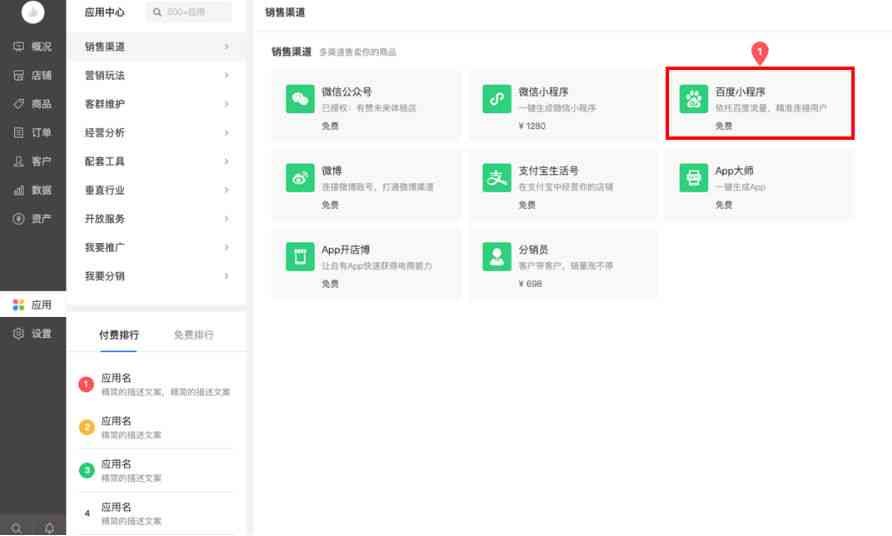The width and height of the screenshot is (892, 536).
Task: Open the second-ranked 应用名 entry text
Action: point(116,421)
